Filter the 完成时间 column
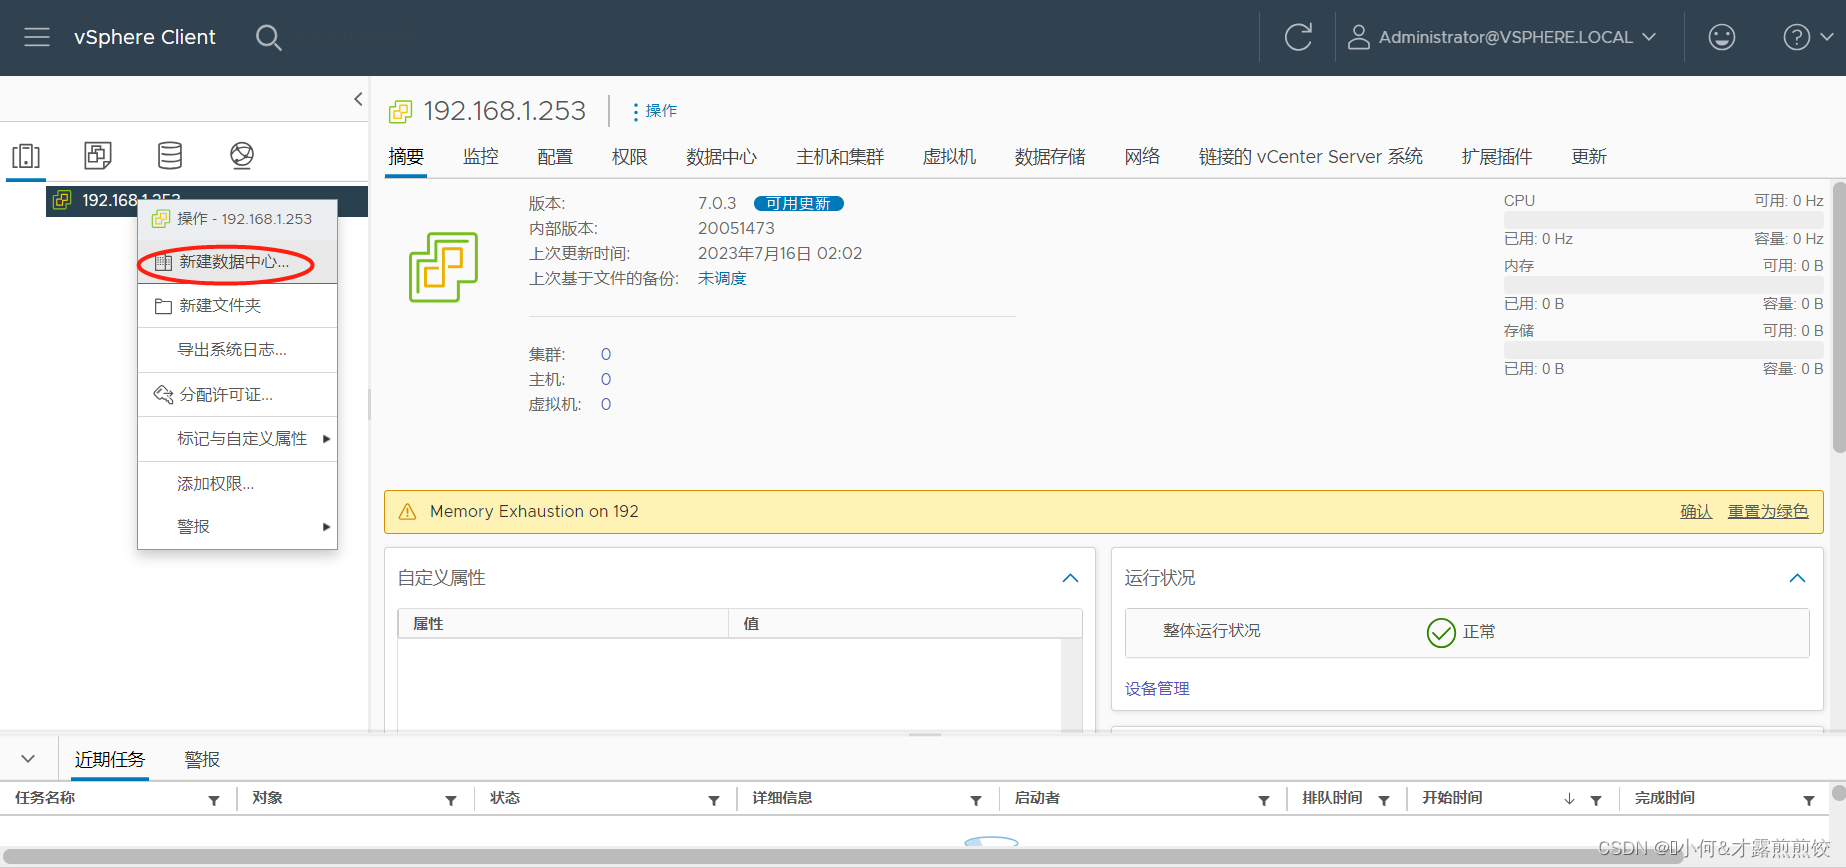Screen dimensions: 1846x868 [1809, 800]
